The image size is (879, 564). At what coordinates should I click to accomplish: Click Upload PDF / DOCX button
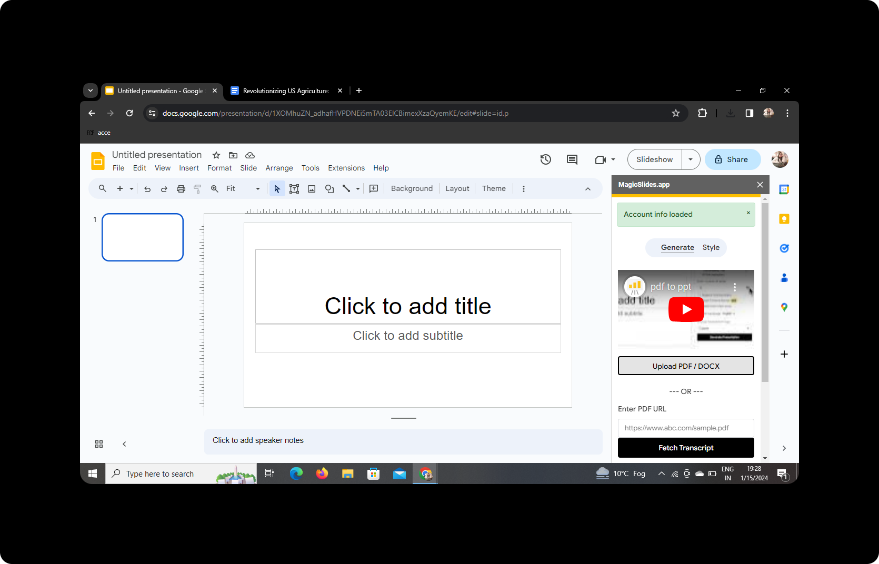click(x=686, y=366)
